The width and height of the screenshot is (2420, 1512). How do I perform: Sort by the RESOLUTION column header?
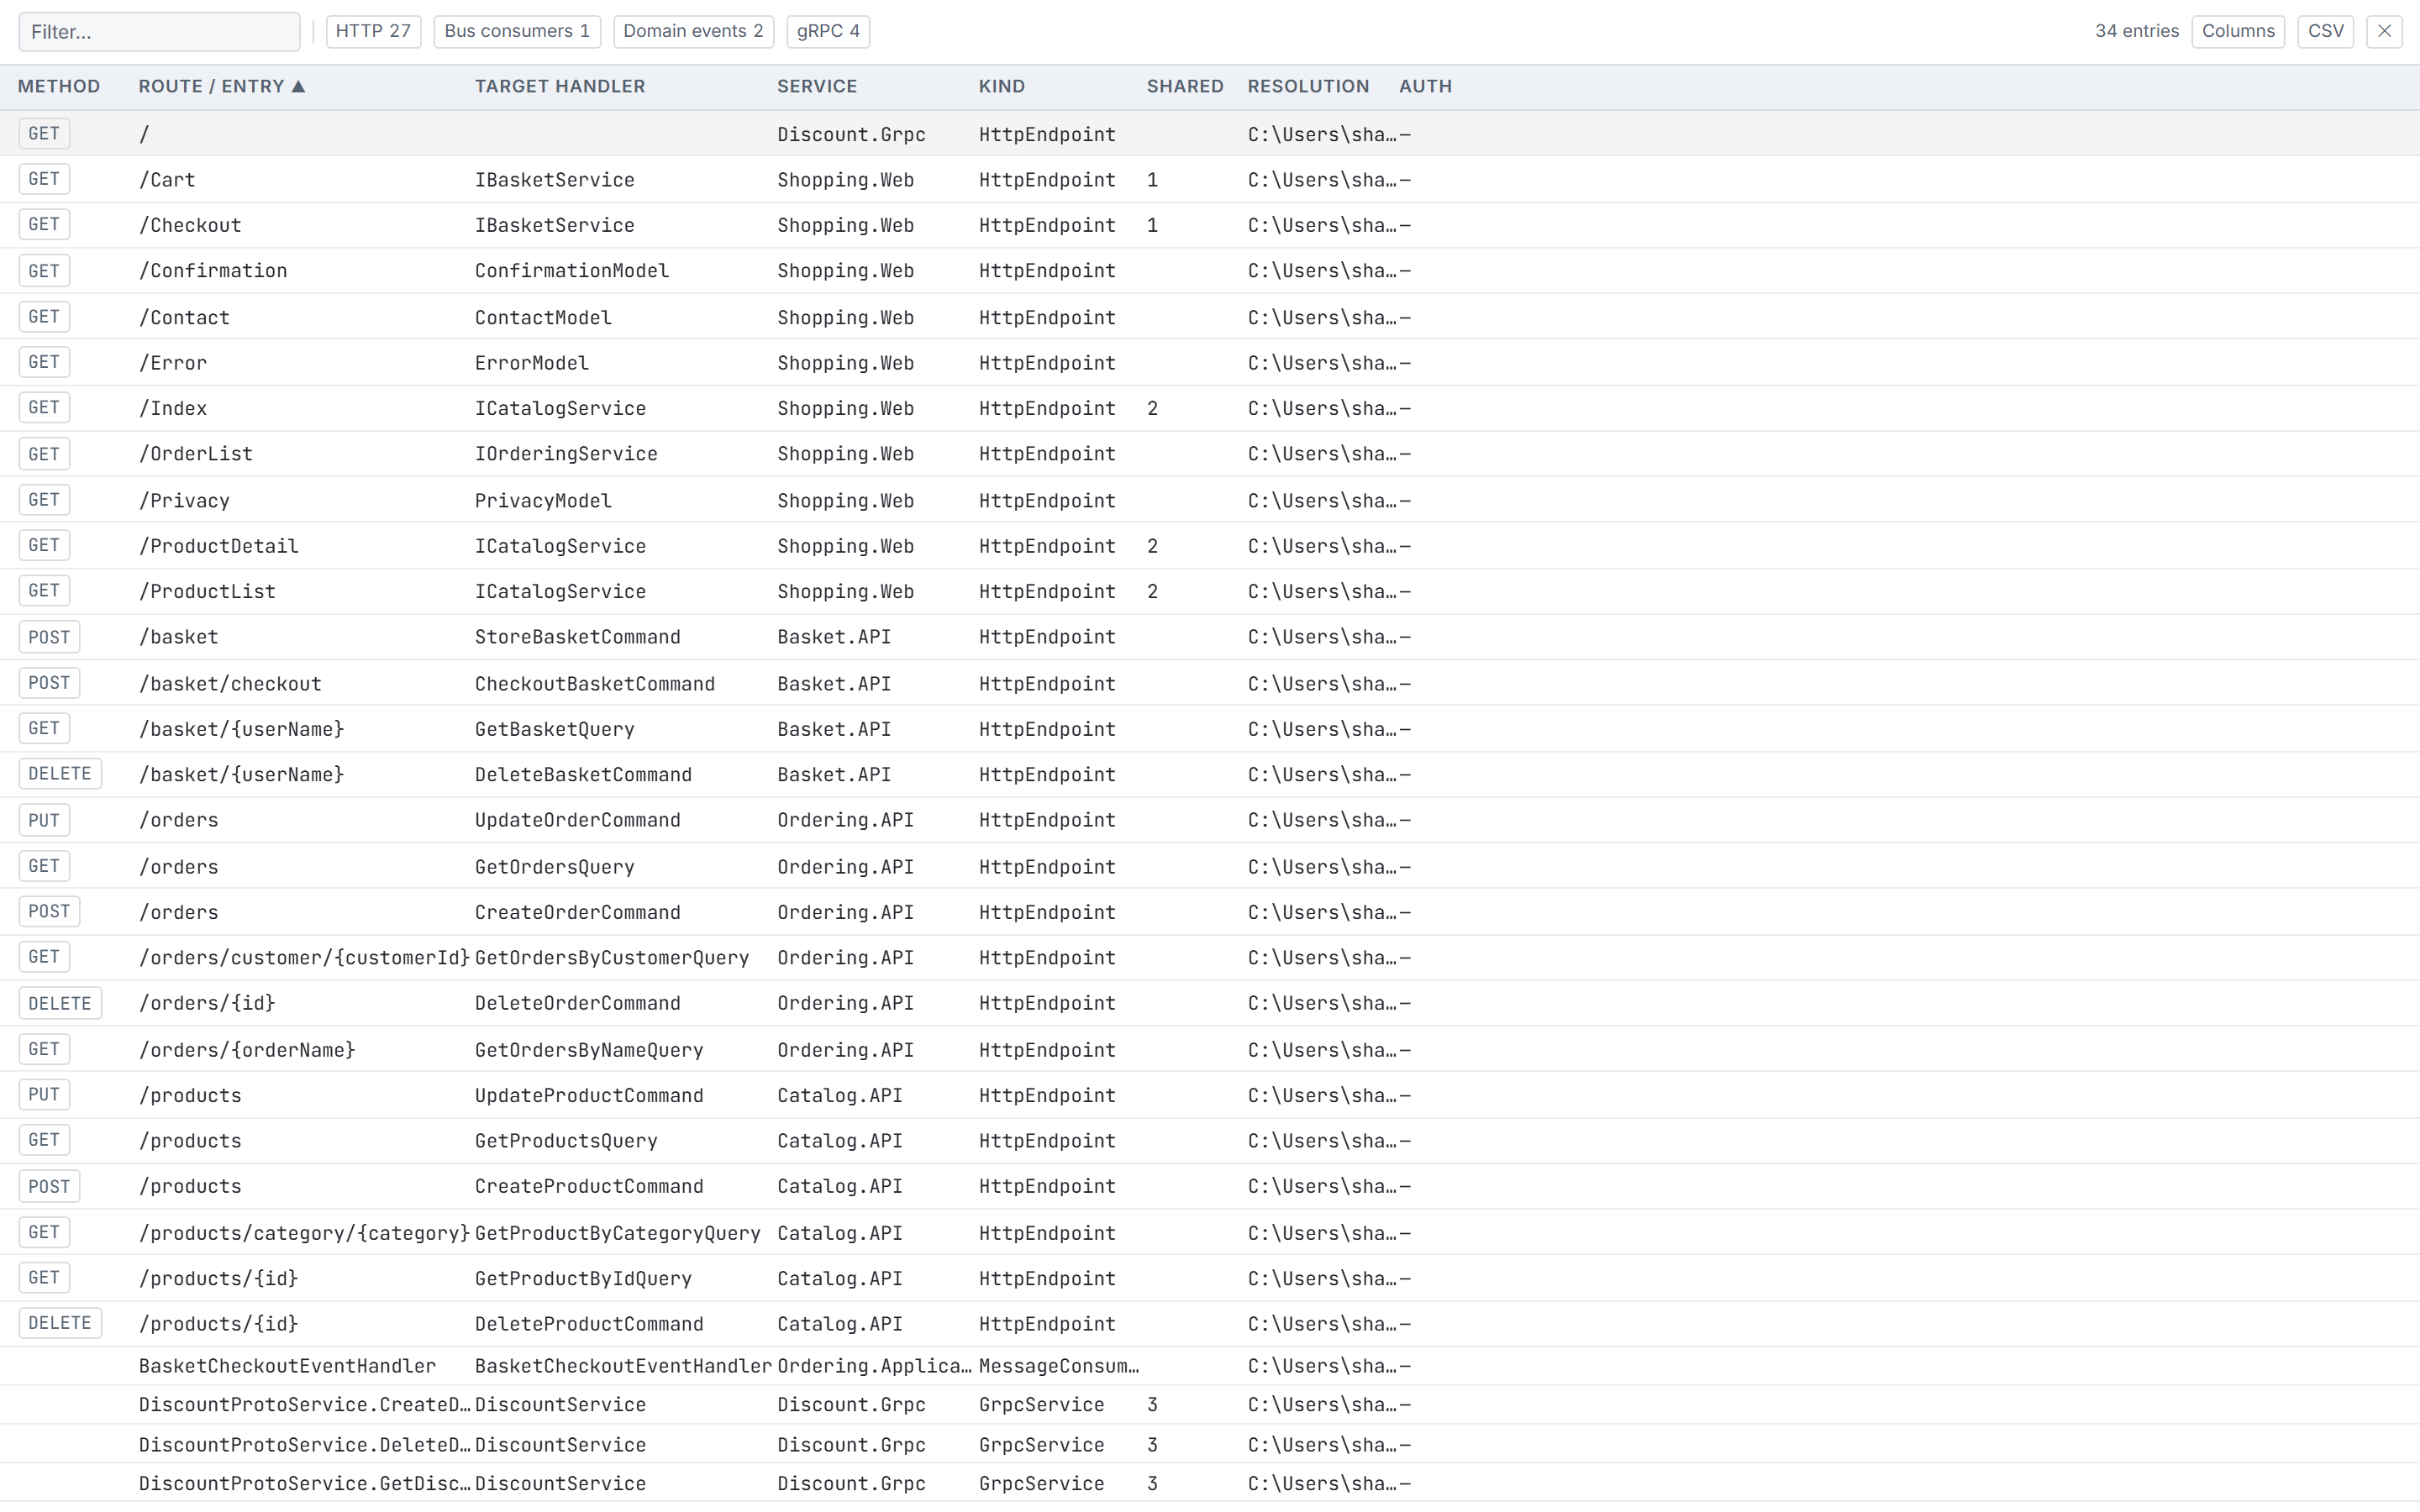tap(1308, 86)
